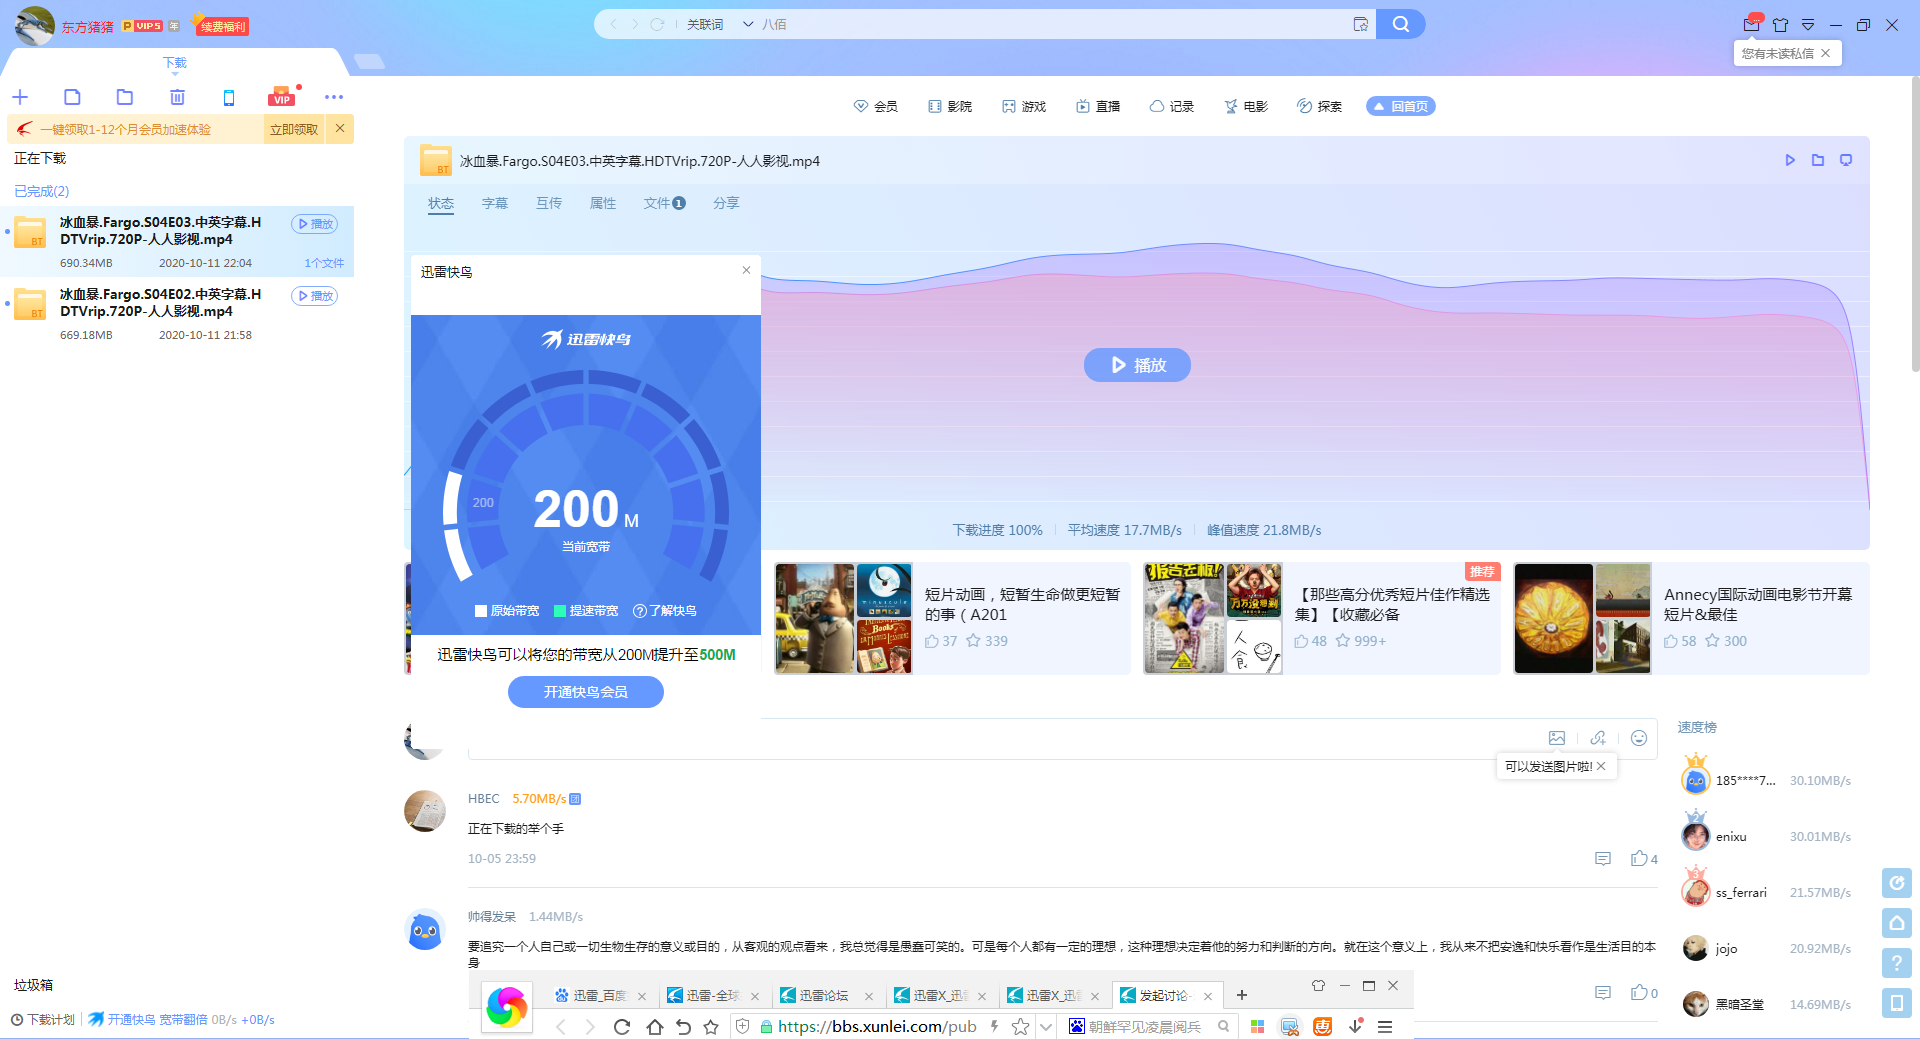
Task: Open the mobile phone icon in the toolbar
Action: 229,97
